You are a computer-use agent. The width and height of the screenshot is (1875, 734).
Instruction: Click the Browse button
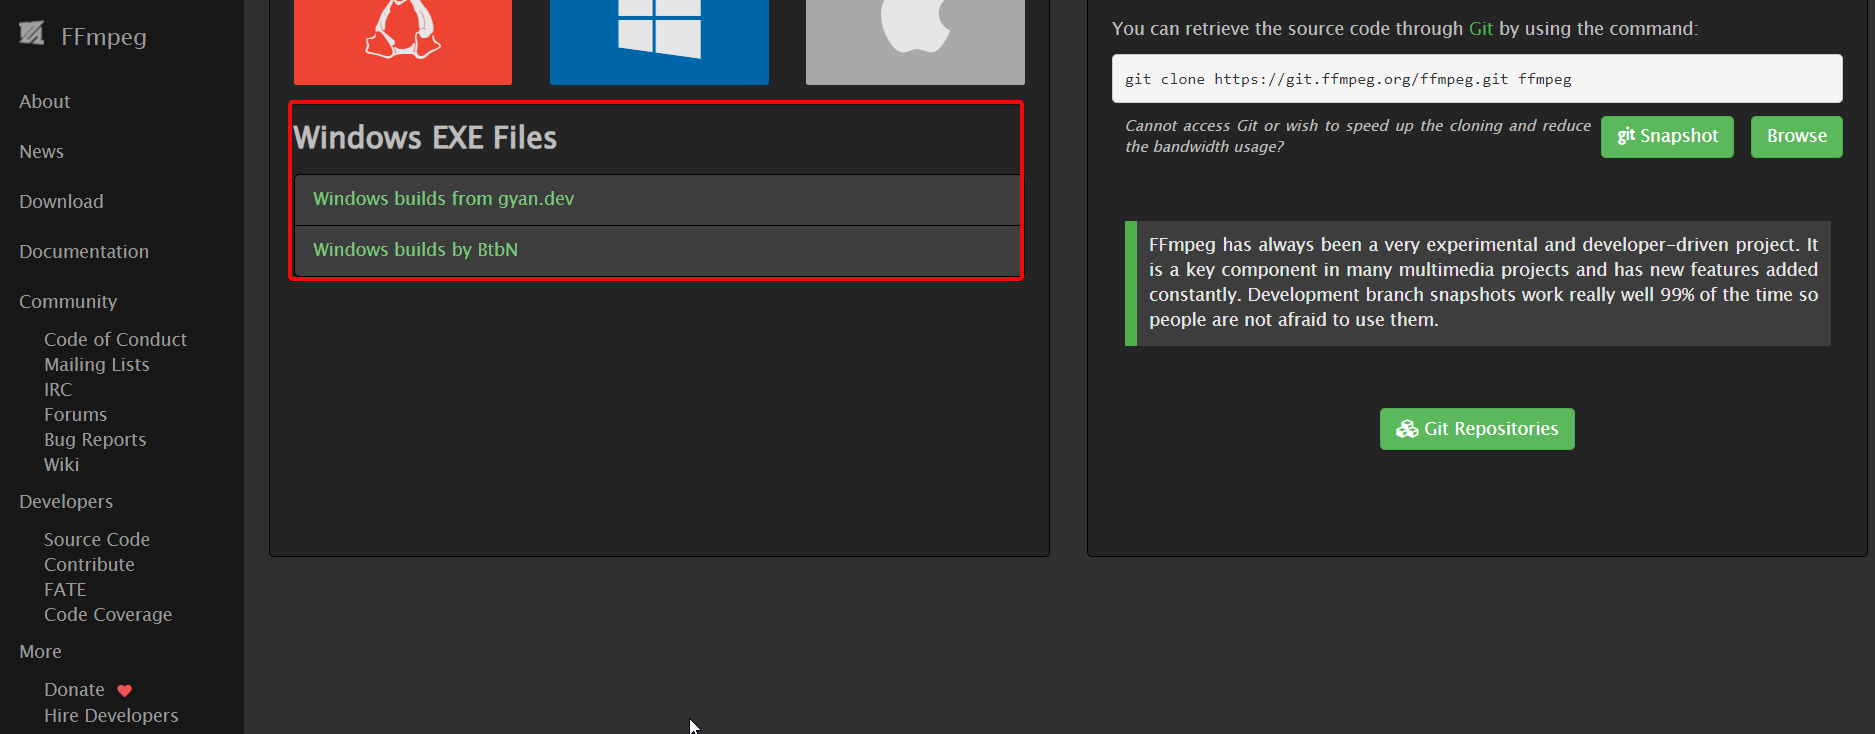click(x=1797, y=136)
